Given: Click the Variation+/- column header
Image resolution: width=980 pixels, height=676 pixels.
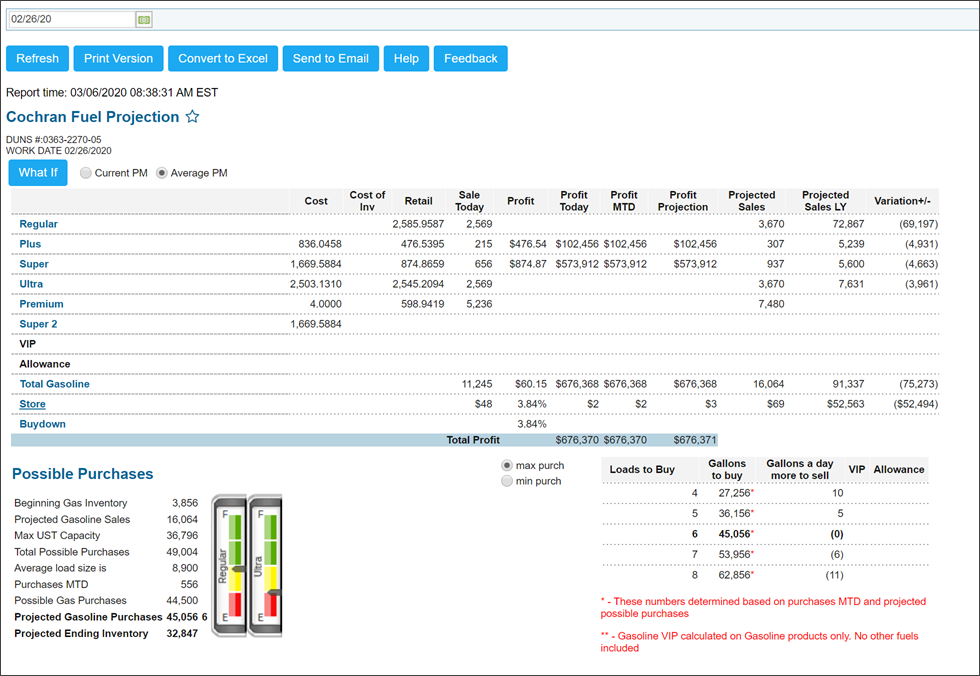Looking at the screenshot, I should 902,201.
